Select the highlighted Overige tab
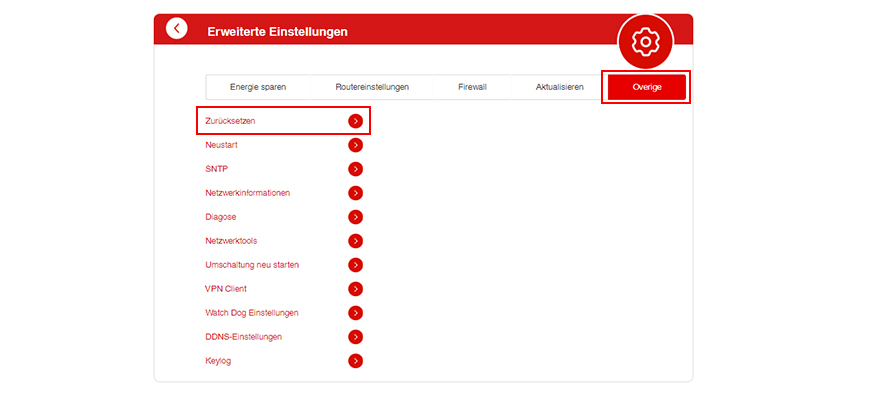The height and width of the screenshot is (400, 879). (647, 87)
